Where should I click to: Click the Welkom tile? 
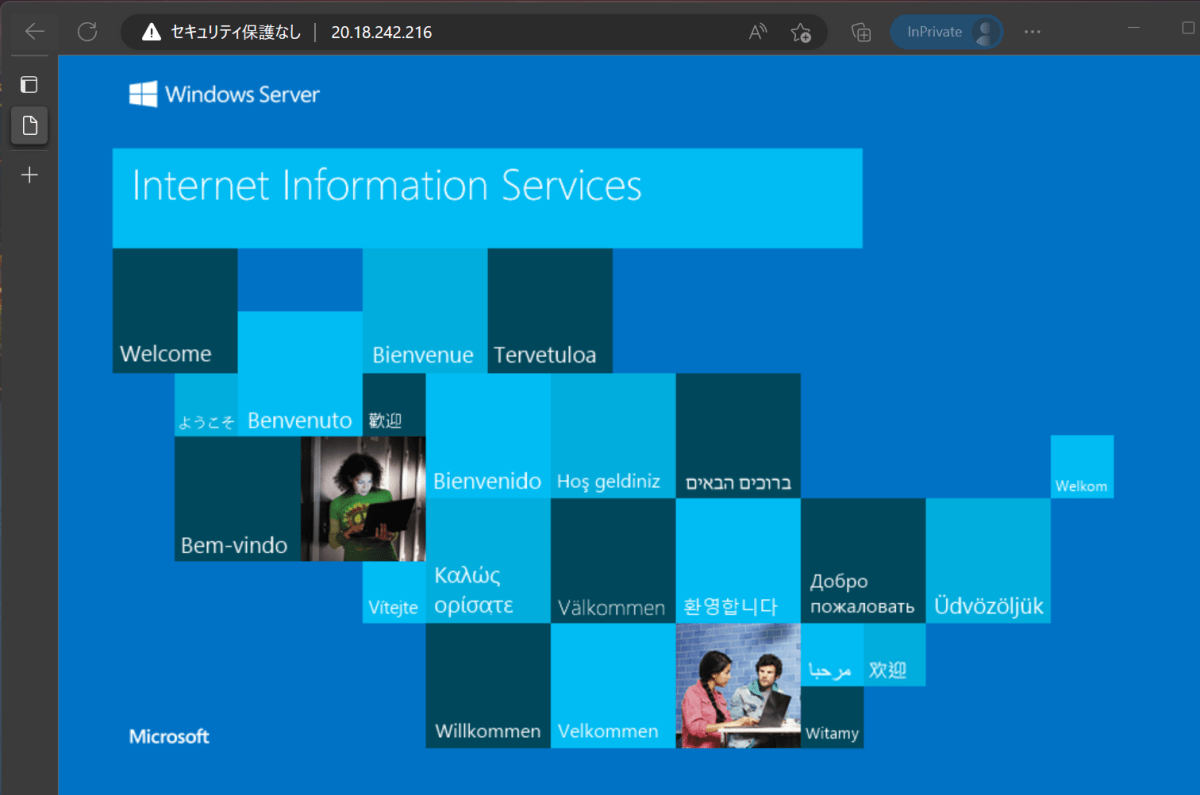pos(1082,467)
